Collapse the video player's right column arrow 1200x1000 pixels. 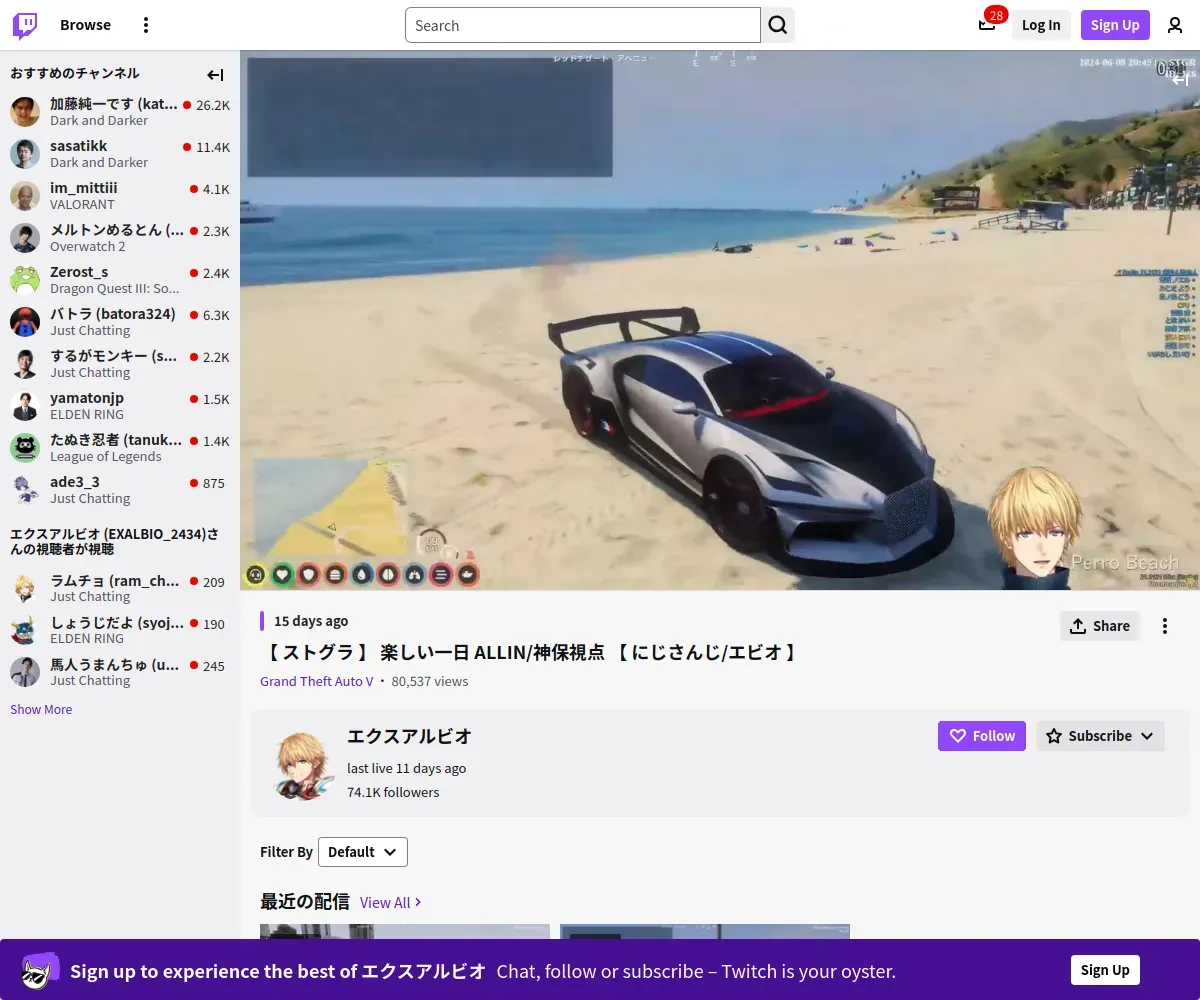[1180, 80]
